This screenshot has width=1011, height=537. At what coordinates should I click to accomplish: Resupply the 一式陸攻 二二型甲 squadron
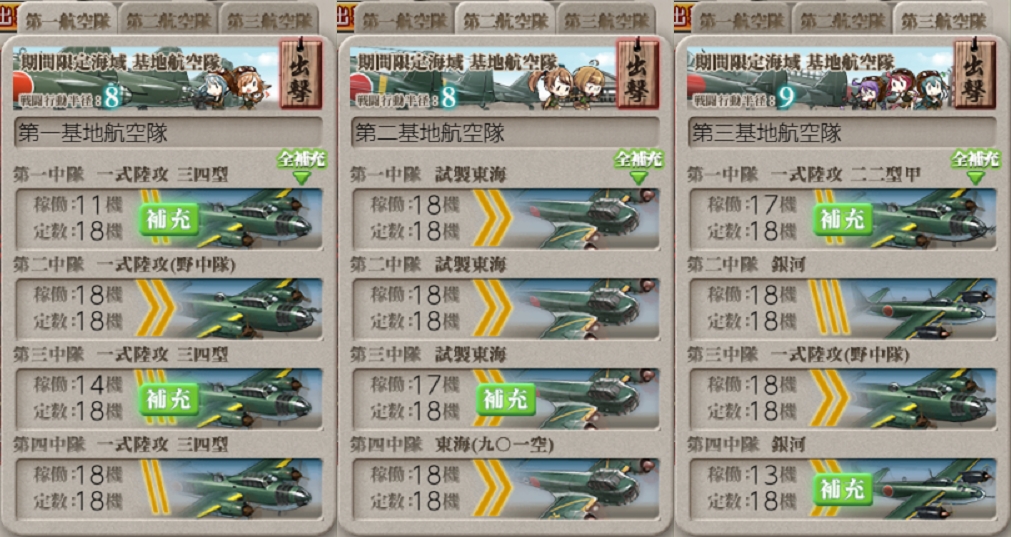843,220
